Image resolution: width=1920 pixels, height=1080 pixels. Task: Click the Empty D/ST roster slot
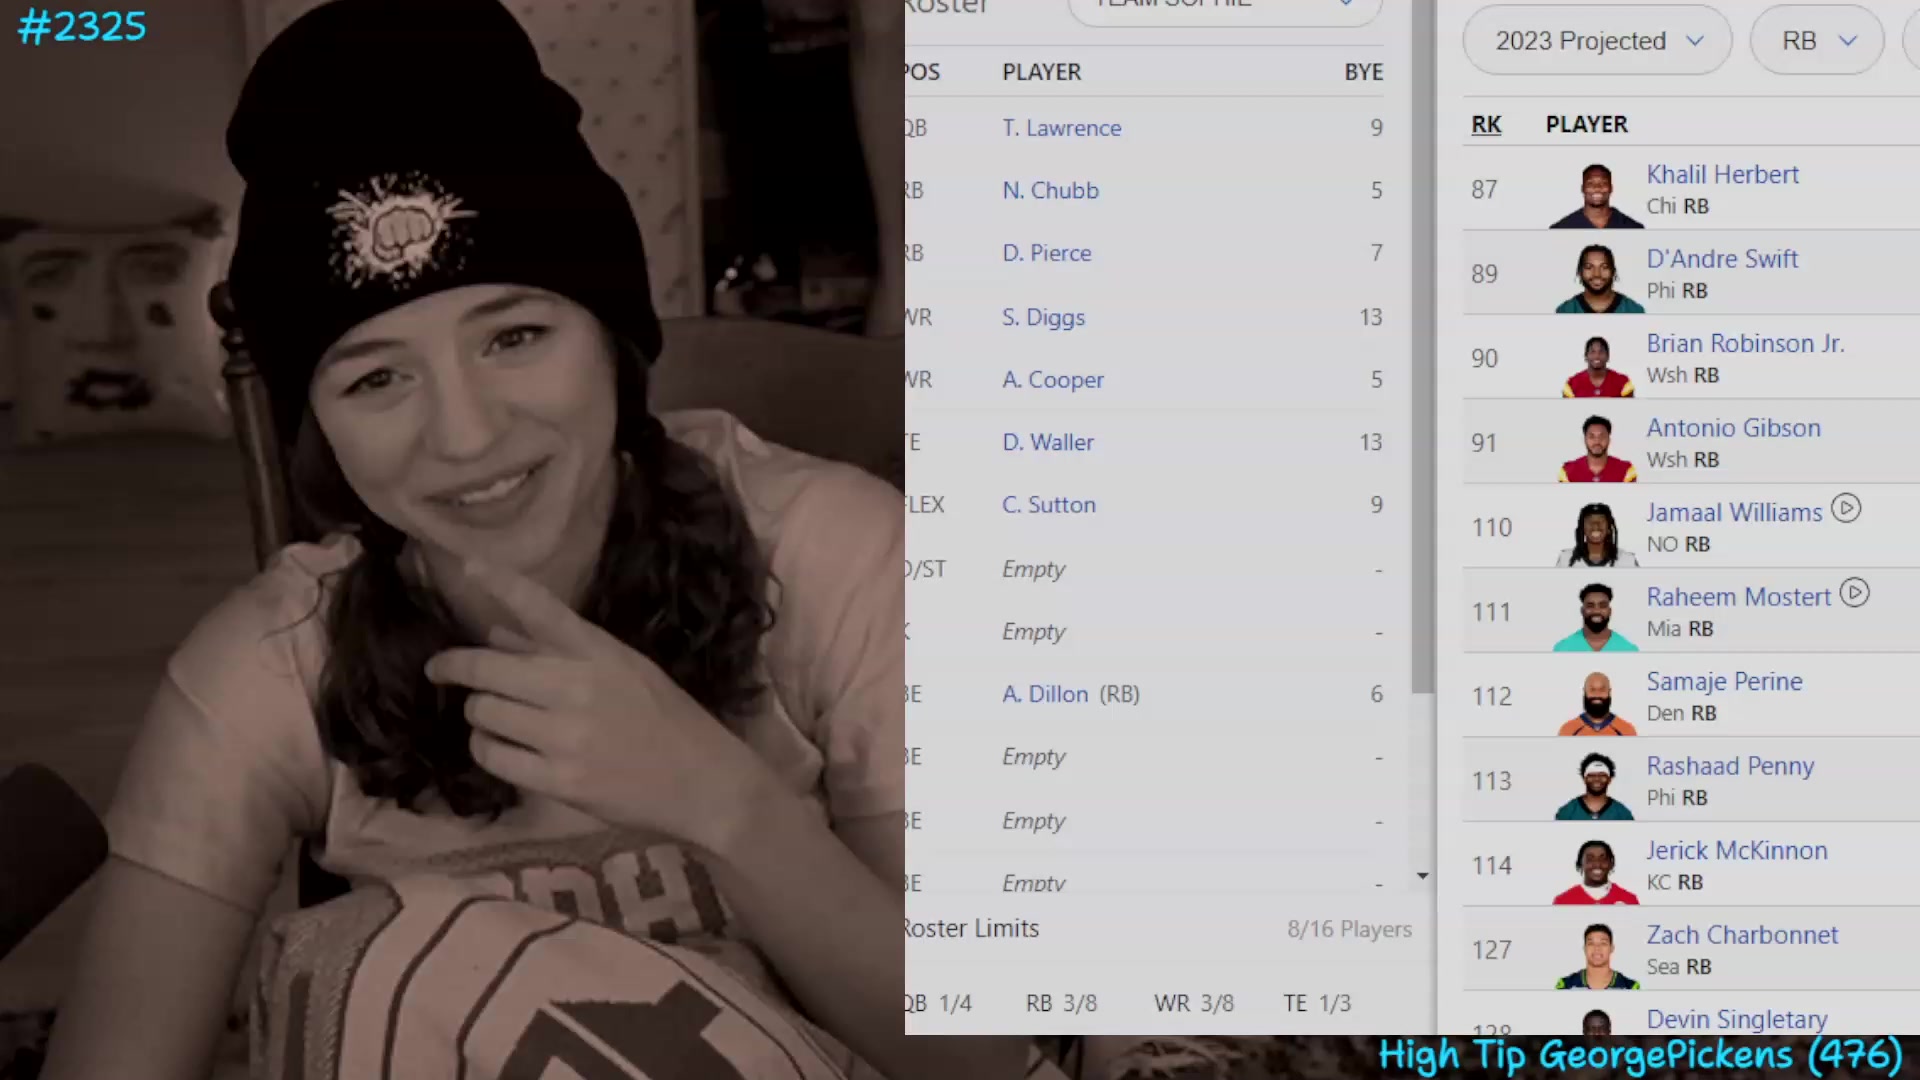1034,569
